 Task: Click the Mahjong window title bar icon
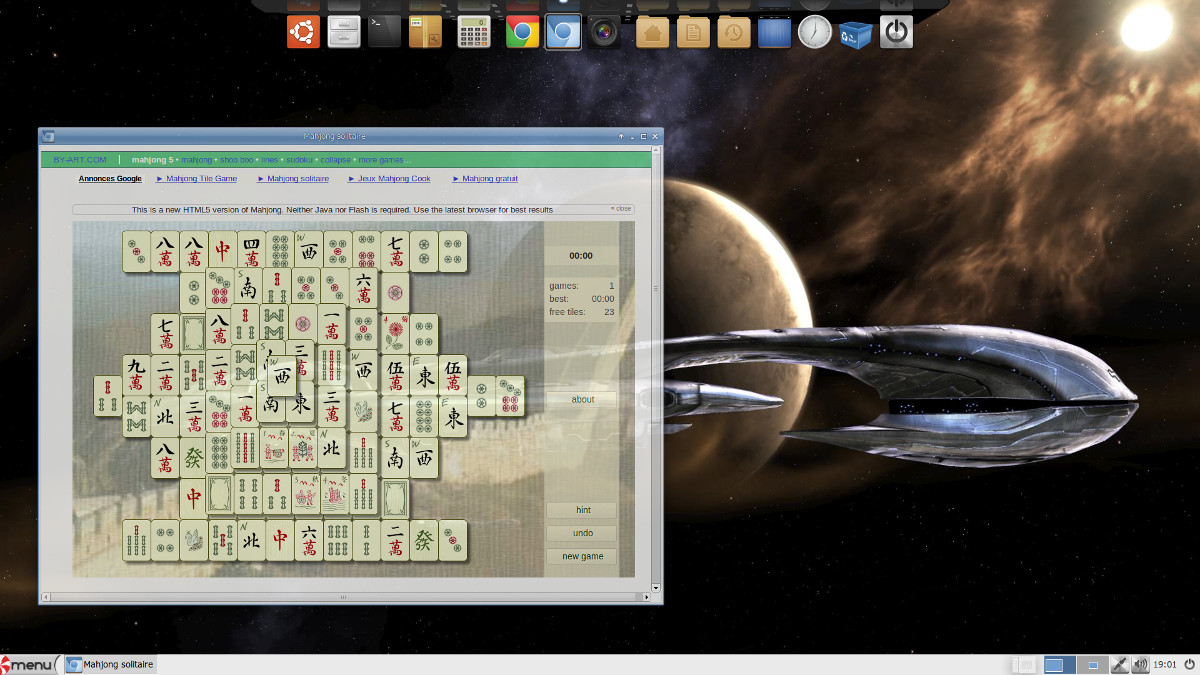[x=48, y=136]
